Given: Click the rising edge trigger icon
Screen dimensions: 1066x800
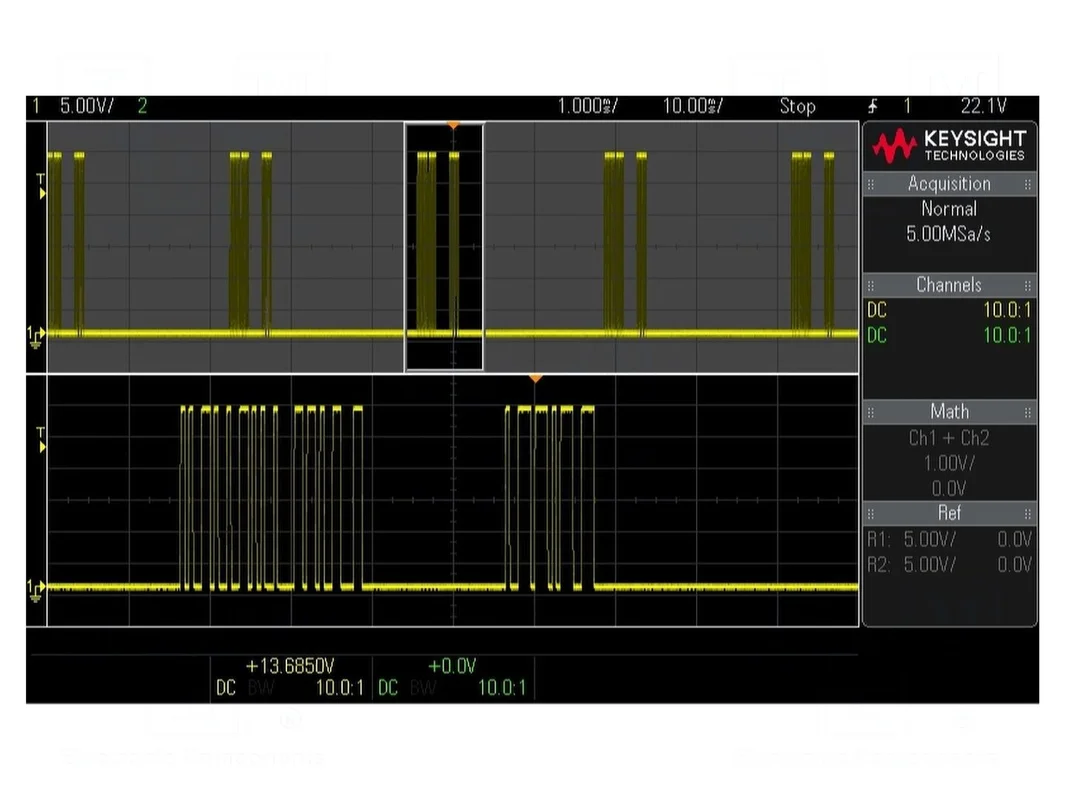Looking at the screenshot, I should [873, 106].
